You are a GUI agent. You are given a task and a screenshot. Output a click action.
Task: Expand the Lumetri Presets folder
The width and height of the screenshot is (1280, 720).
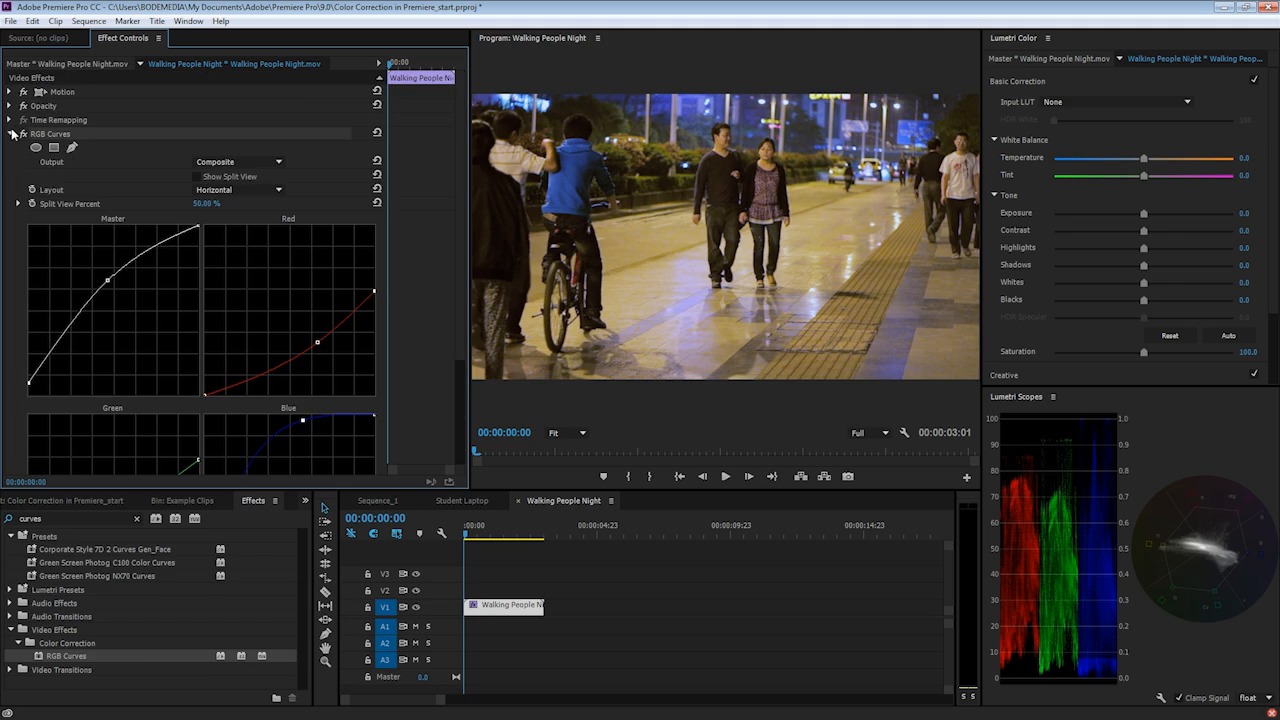[x=10, y=590]
